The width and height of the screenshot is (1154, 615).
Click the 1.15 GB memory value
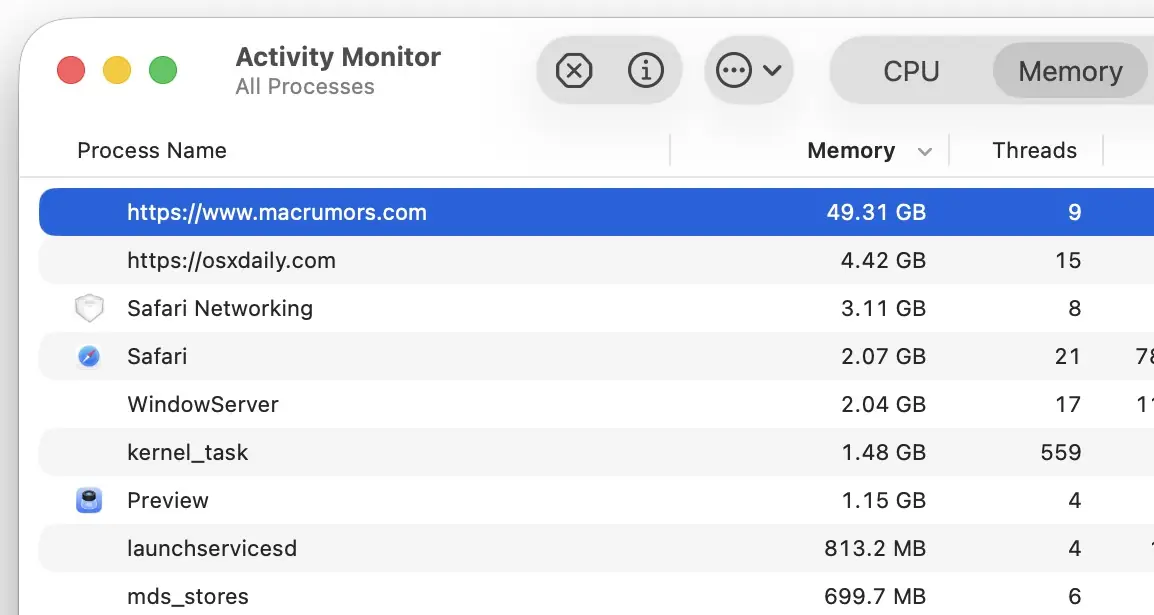tap(883, 500)
